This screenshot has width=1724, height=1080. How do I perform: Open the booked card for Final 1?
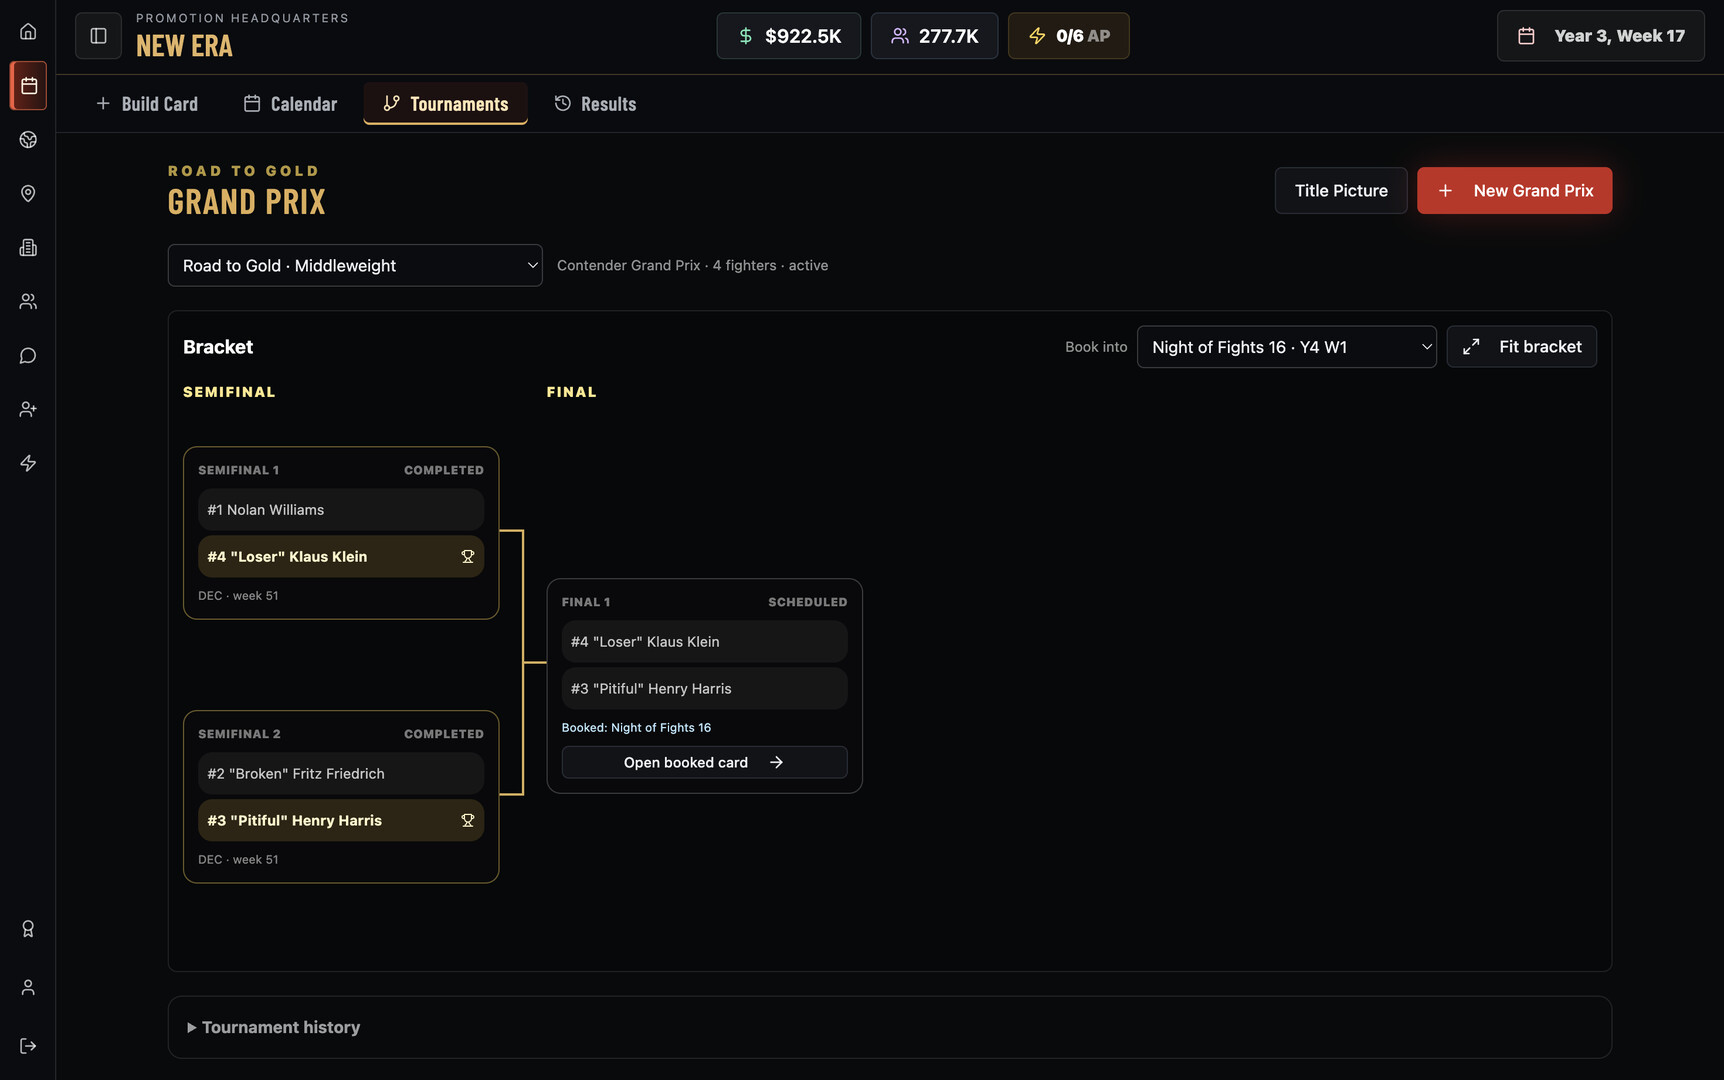[x=704, y=763]
